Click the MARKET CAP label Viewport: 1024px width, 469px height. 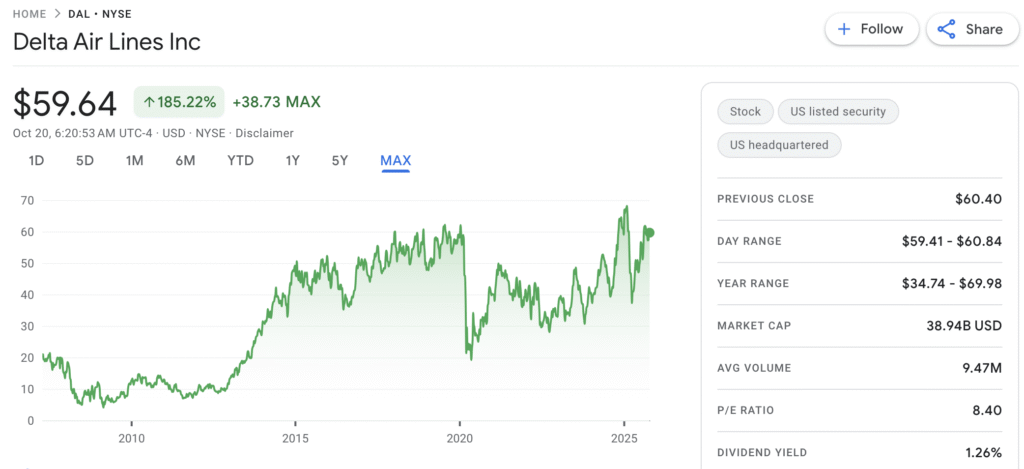pos(754,325)
